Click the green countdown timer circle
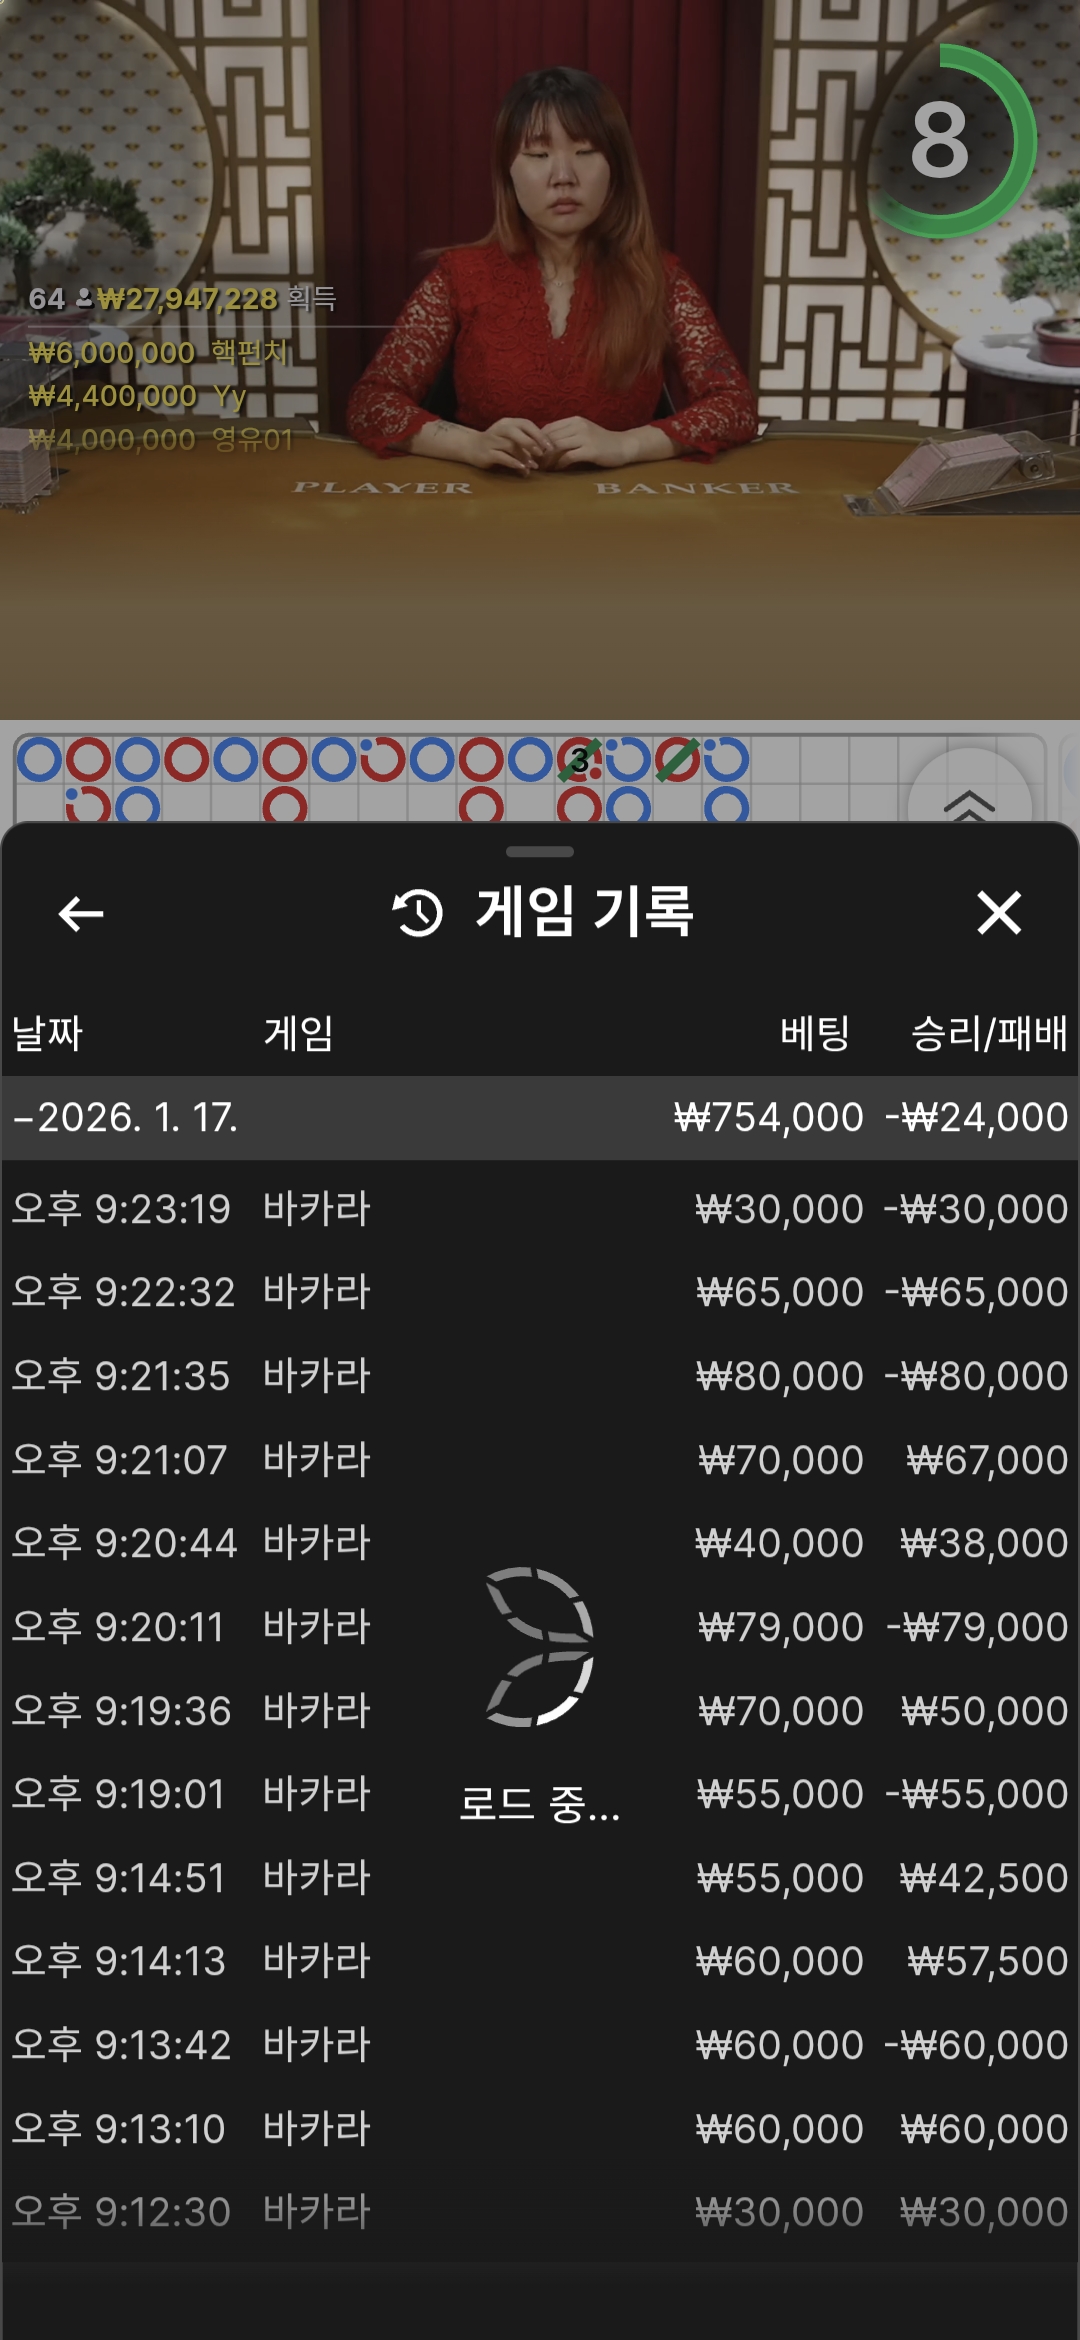 coord(941,141)
